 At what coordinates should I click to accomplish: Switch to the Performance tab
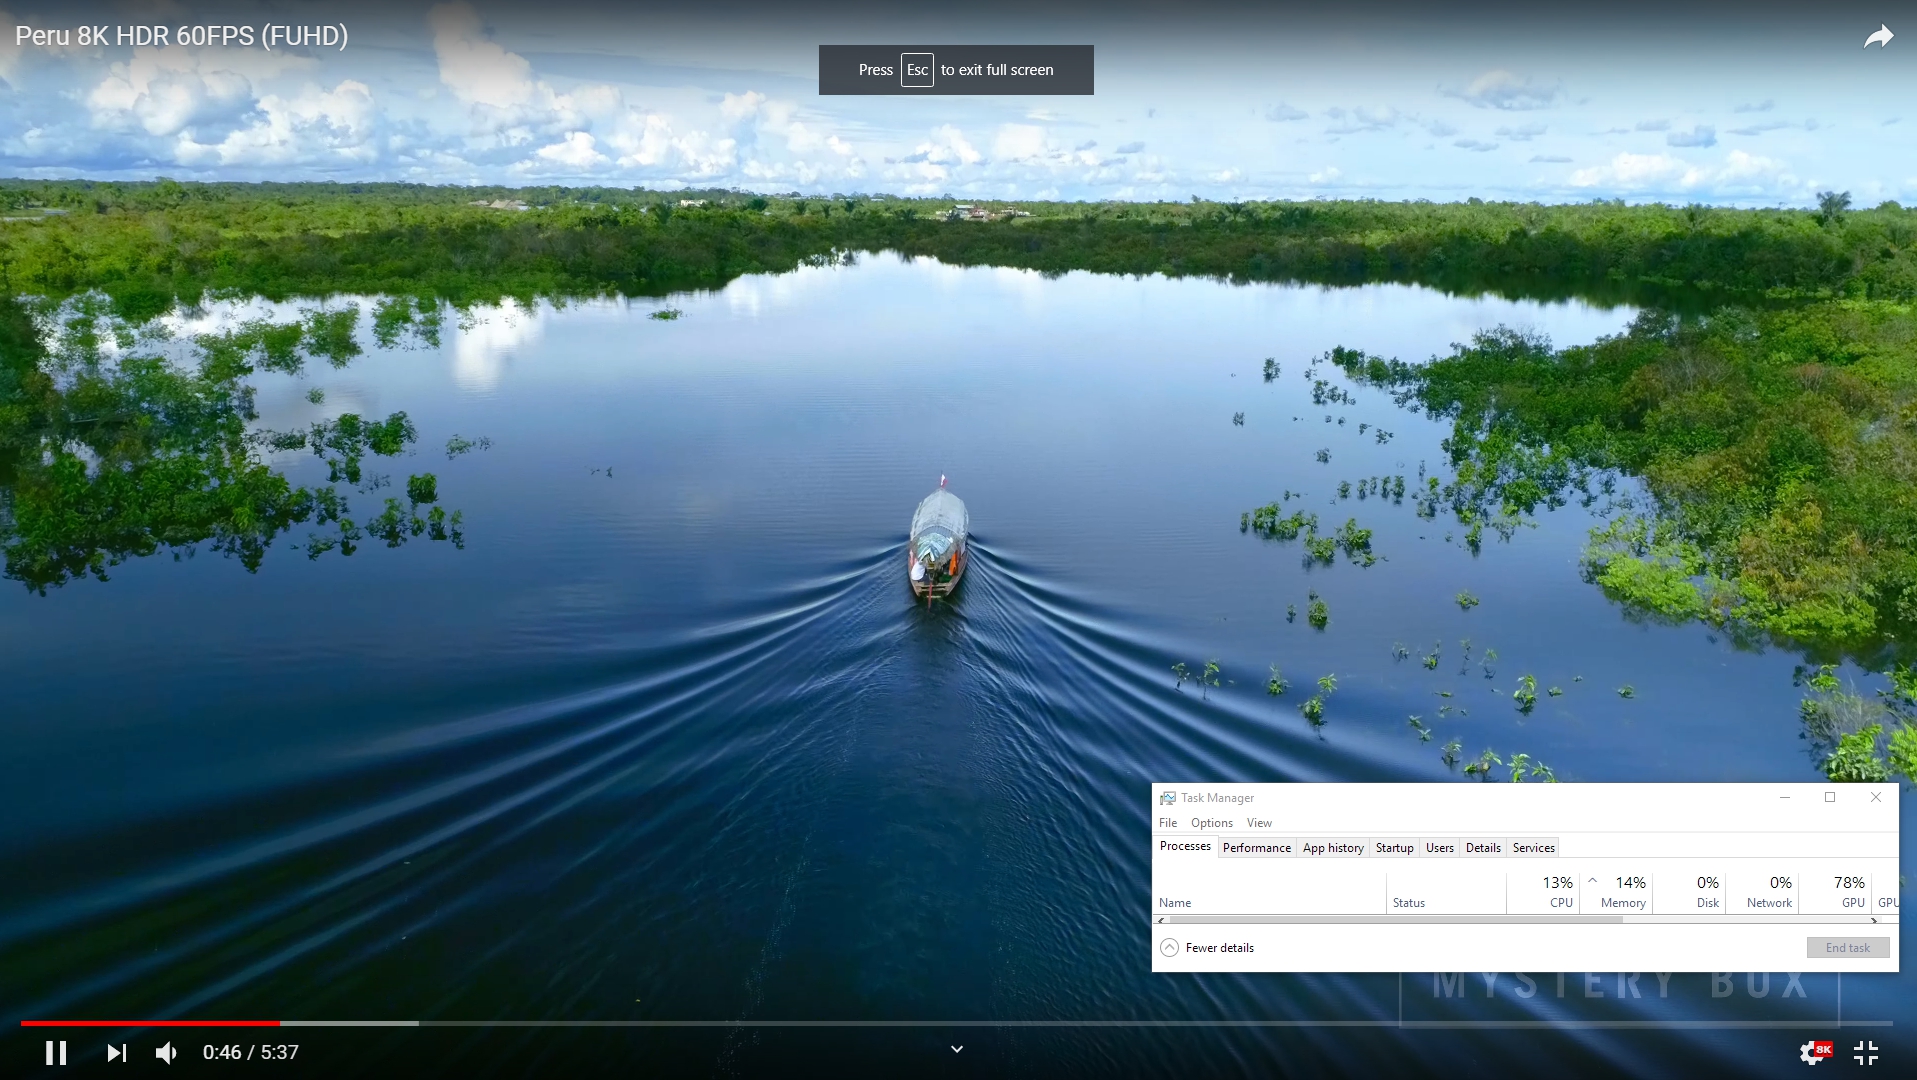1256,848
